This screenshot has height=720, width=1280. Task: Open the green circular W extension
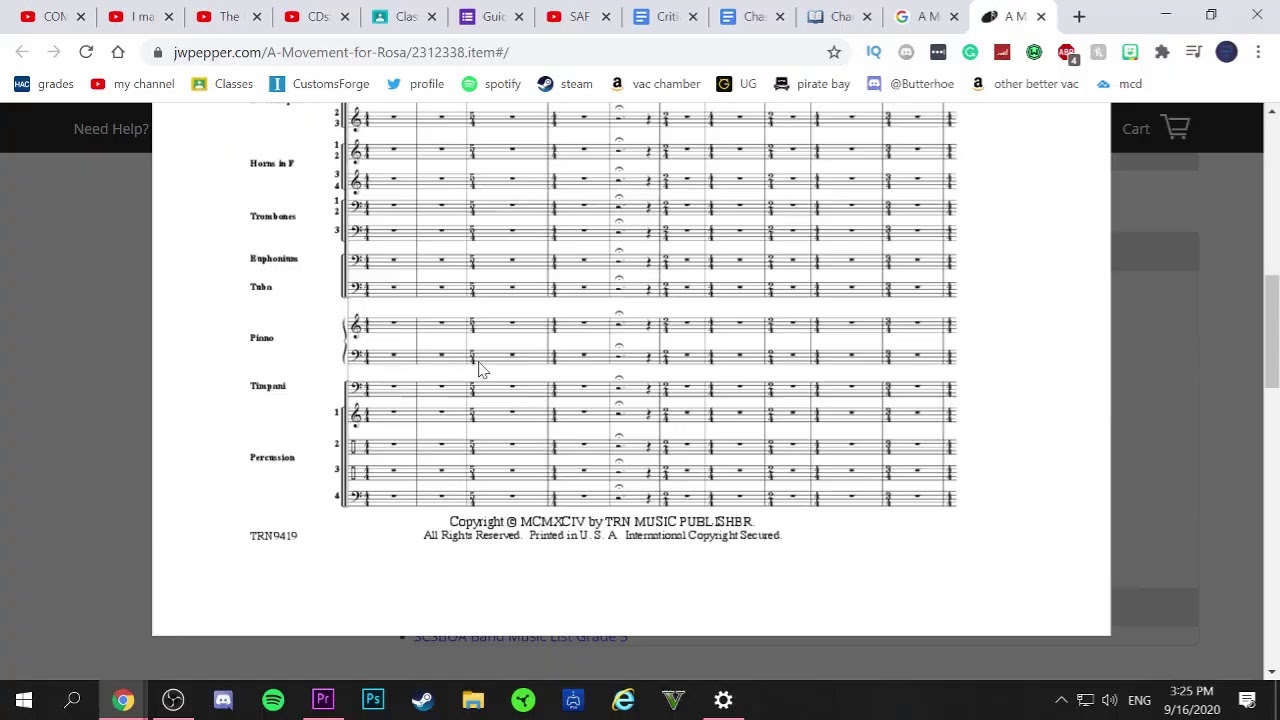coord(1034,52)
